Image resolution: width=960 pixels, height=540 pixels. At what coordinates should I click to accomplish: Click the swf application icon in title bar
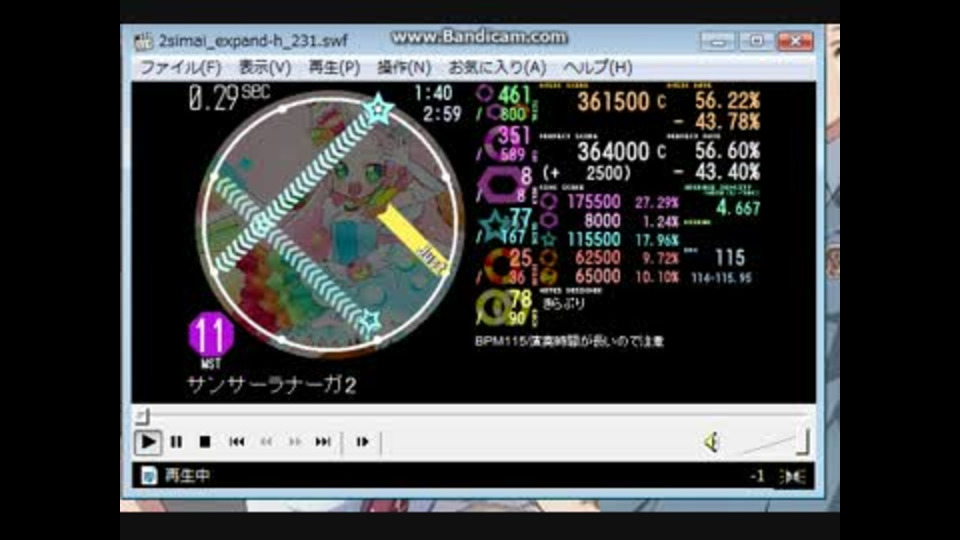(143, 42)
